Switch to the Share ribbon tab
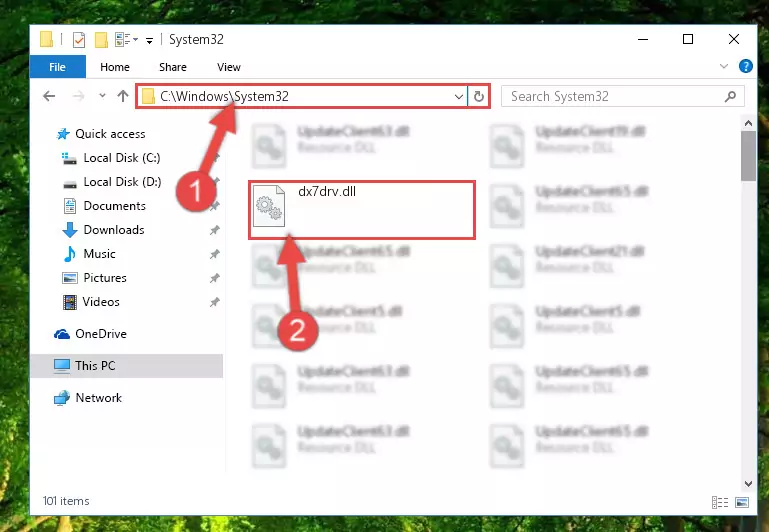Image resolution: width=769 pixels, height=532 pixels. tap(173, 67)
